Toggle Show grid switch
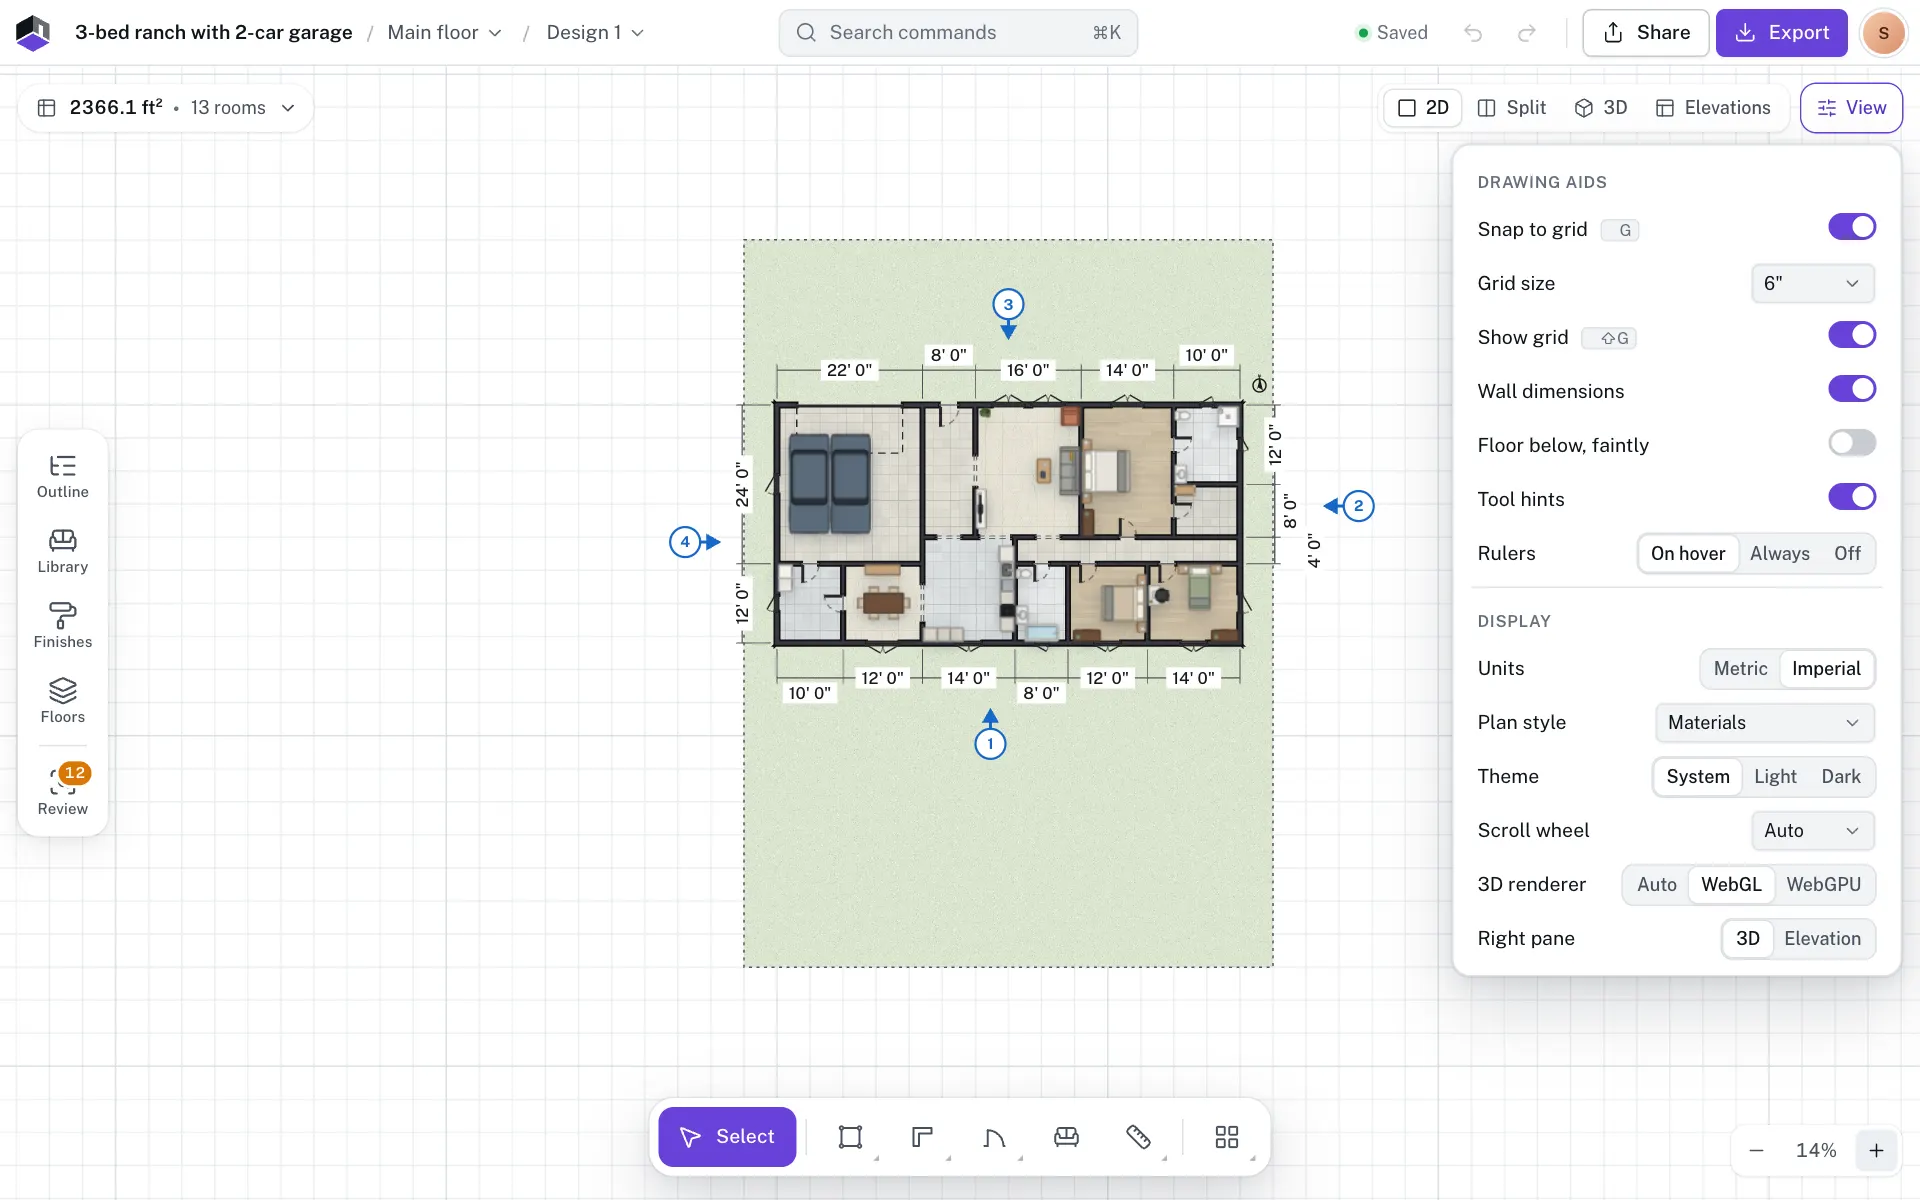The image size is (1920, 1200). (x=1852, y=335)
